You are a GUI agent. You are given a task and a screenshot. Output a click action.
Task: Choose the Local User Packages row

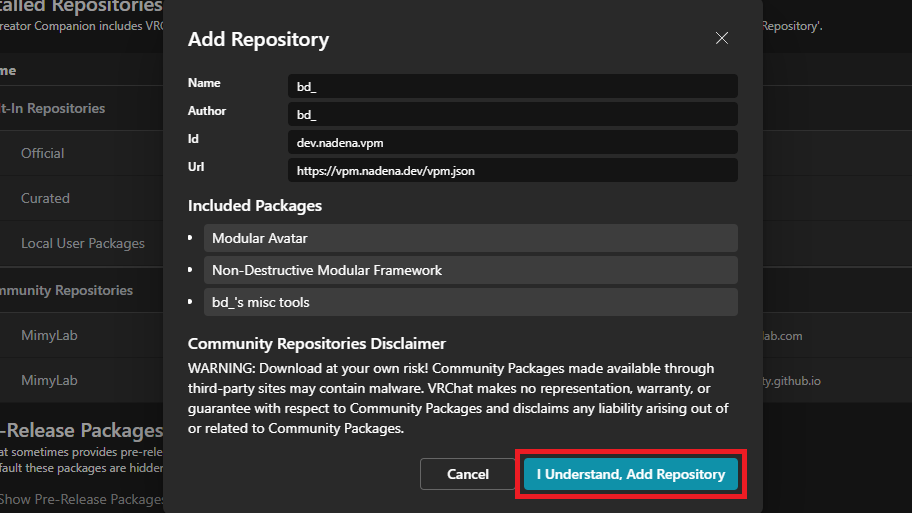(x=83, y=243)
